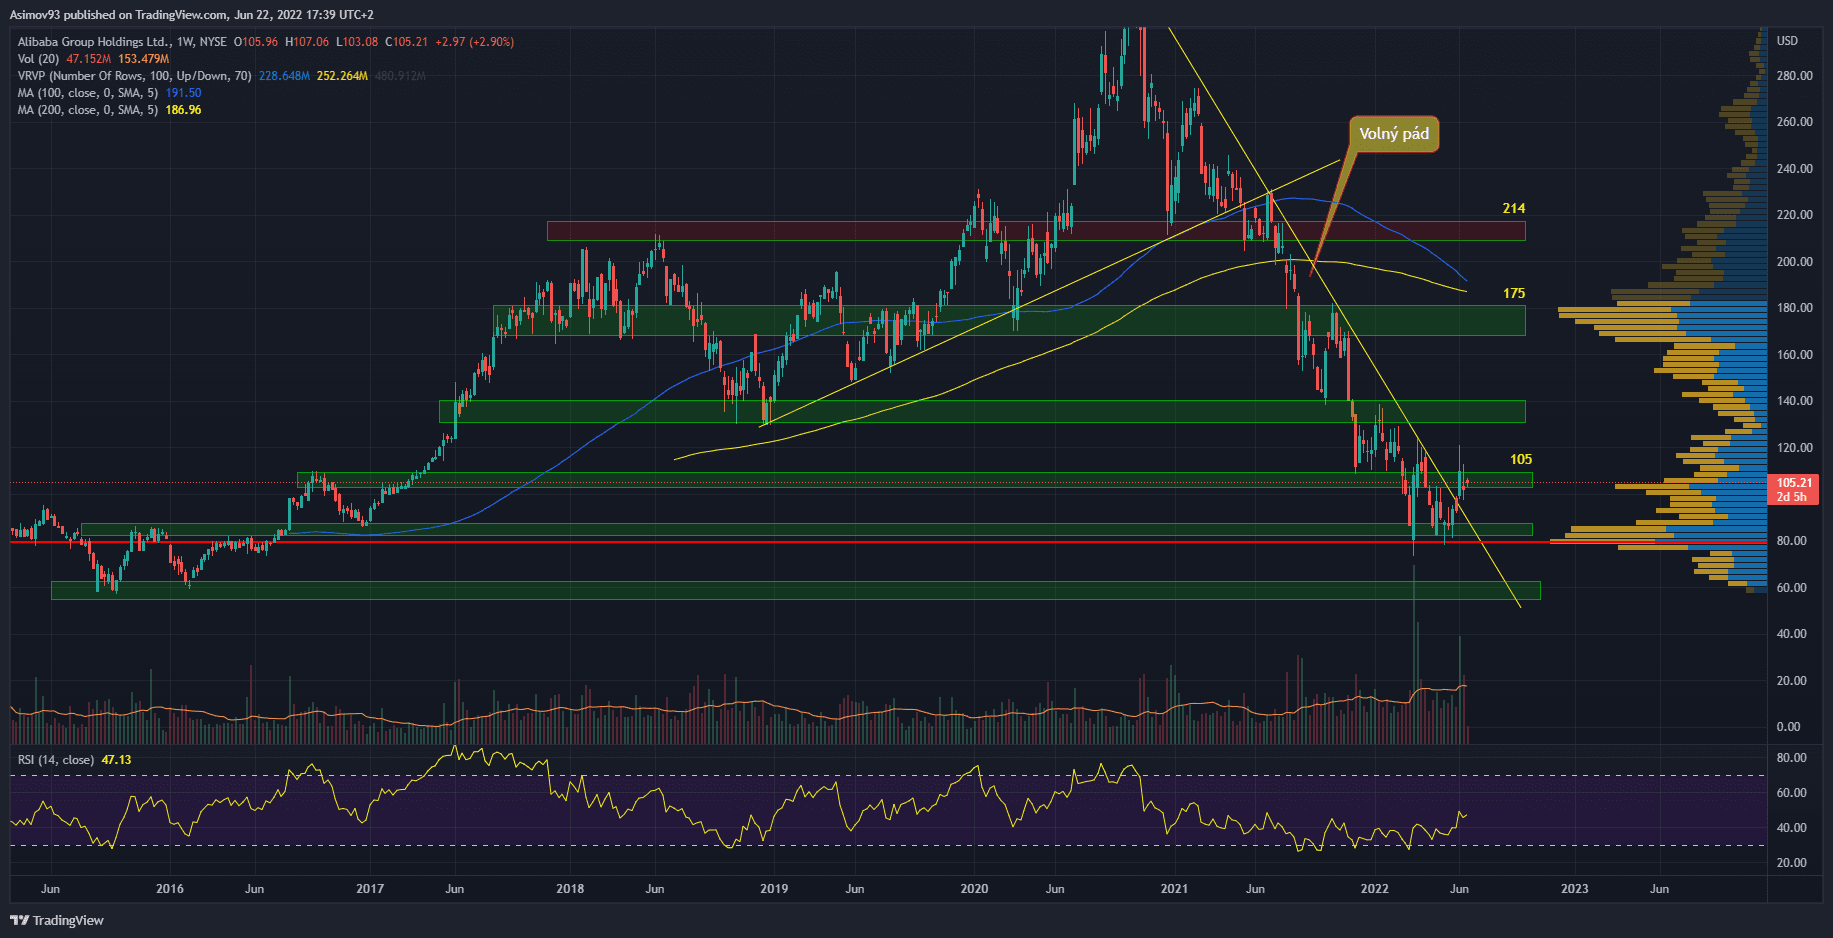1833x938 pixels.
Task: Select the yellow 175 level label
Action: (1513, 293)
